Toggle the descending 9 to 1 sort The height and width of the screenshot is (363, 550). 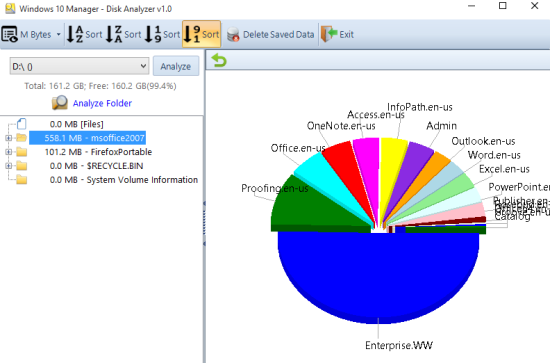tap(201, 34)
